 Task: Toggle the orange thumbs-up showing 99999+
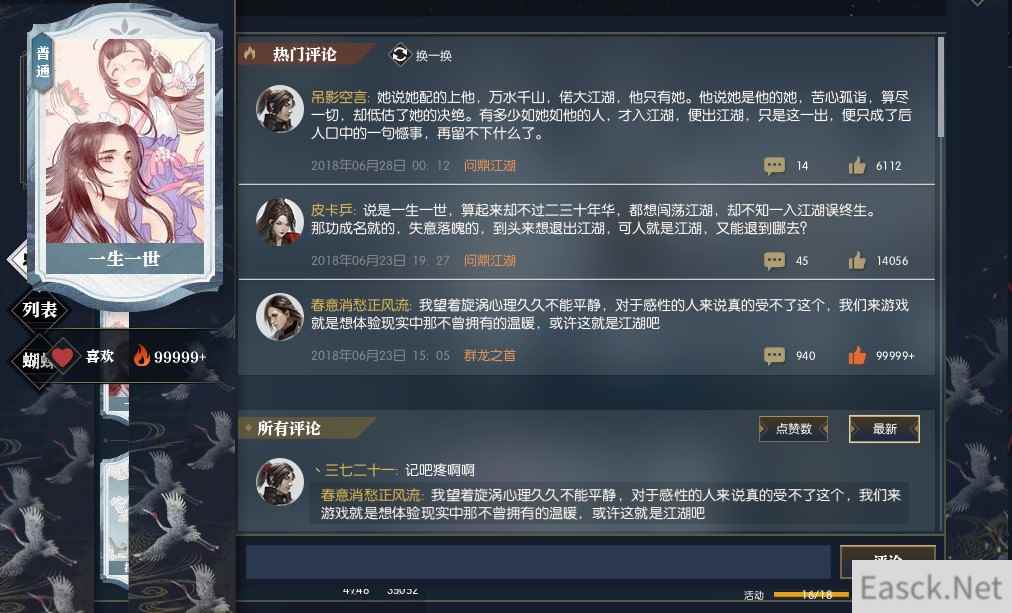coord(857,356)
